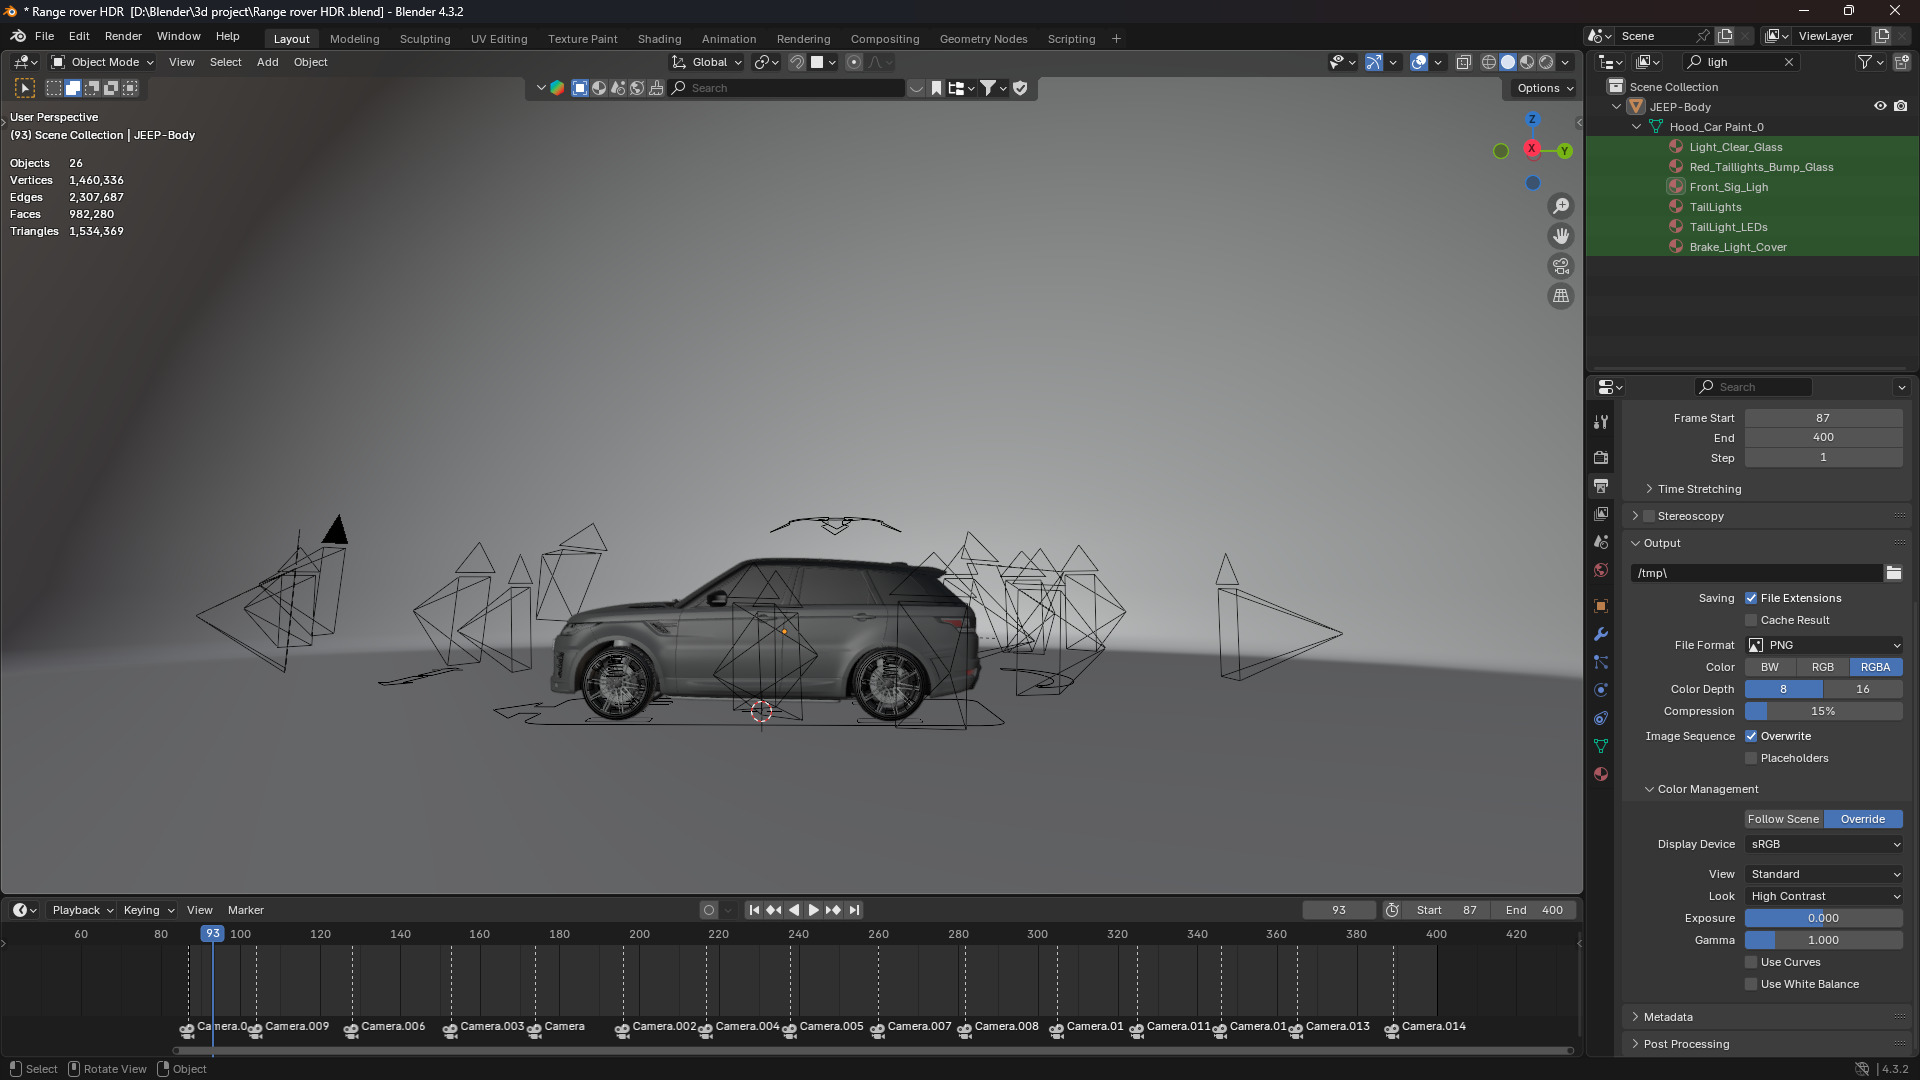Enable Stereoscopy checkbox
The height and width of the screenshot is (1080, 1920).
tap(1649, 516)
